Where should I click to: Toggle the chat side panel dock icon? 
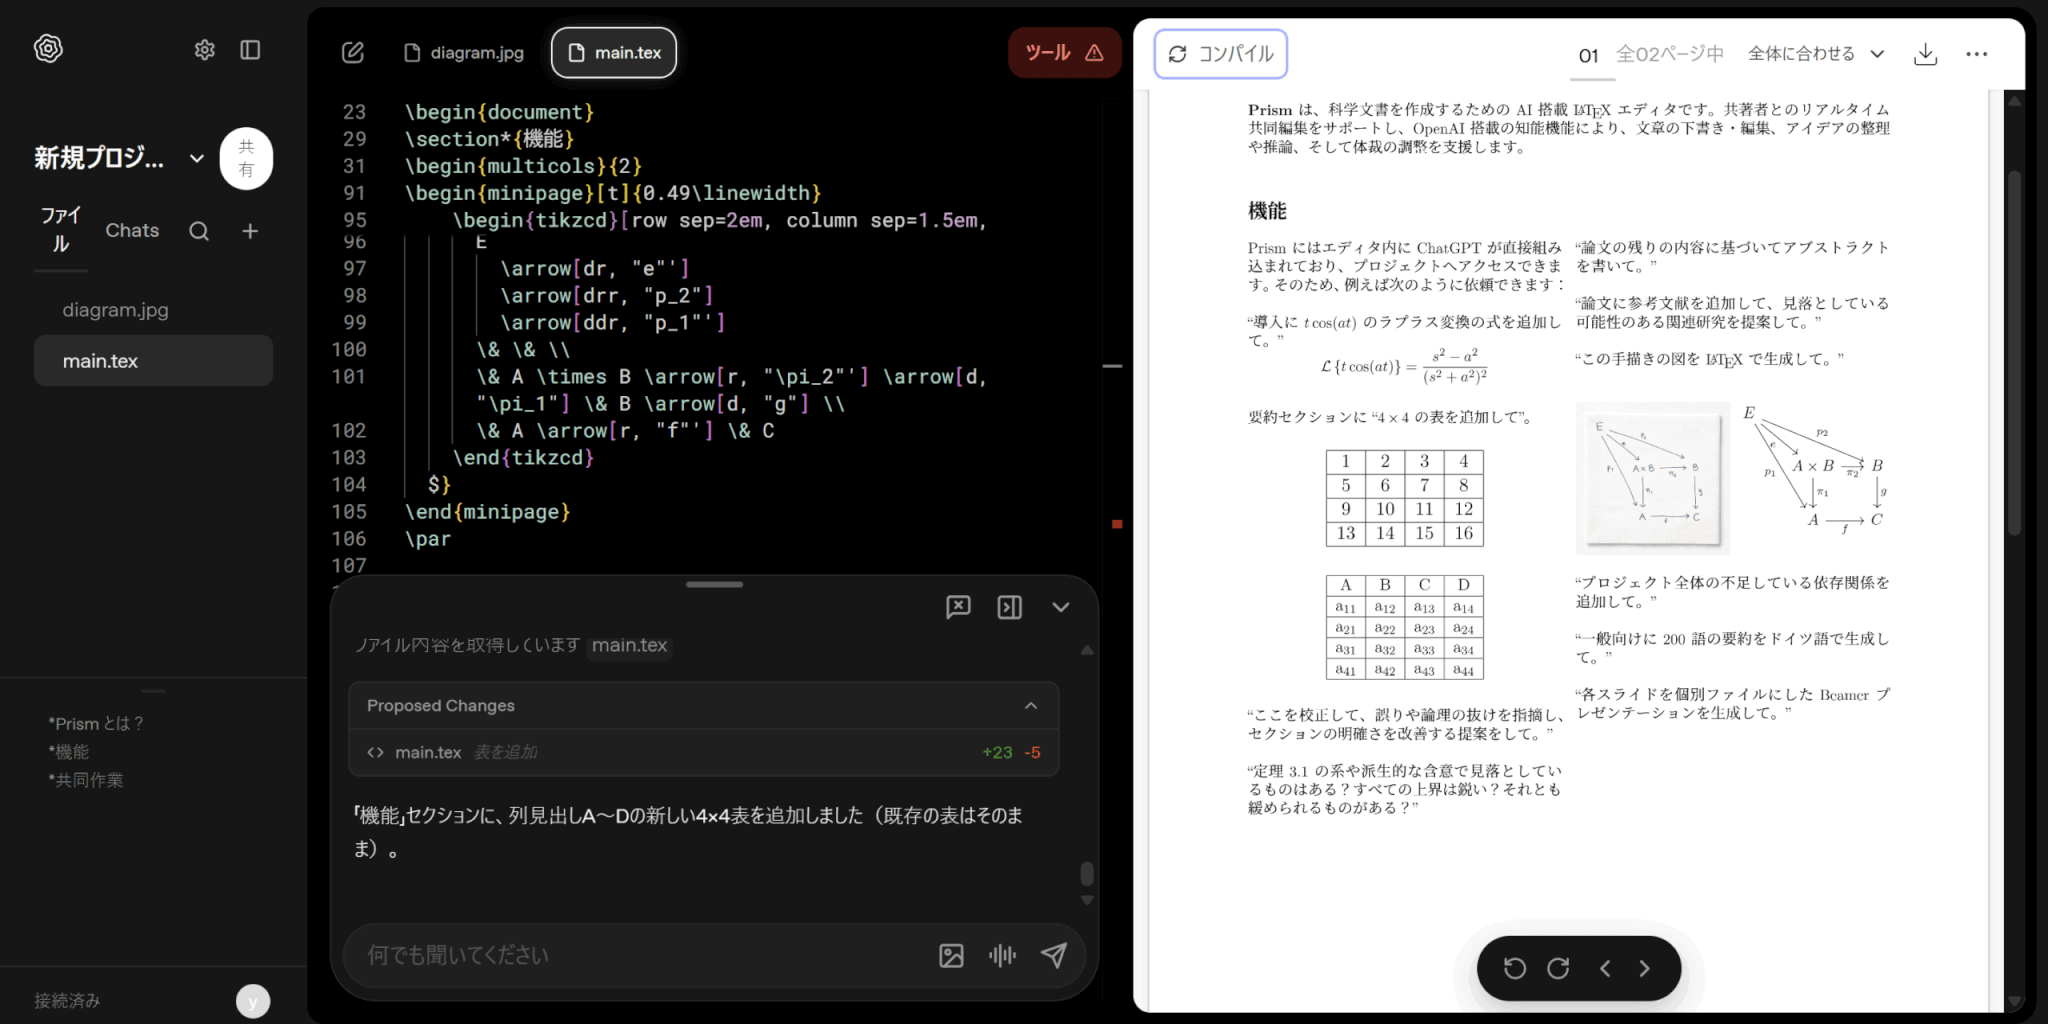click(x=1009, y=607)
